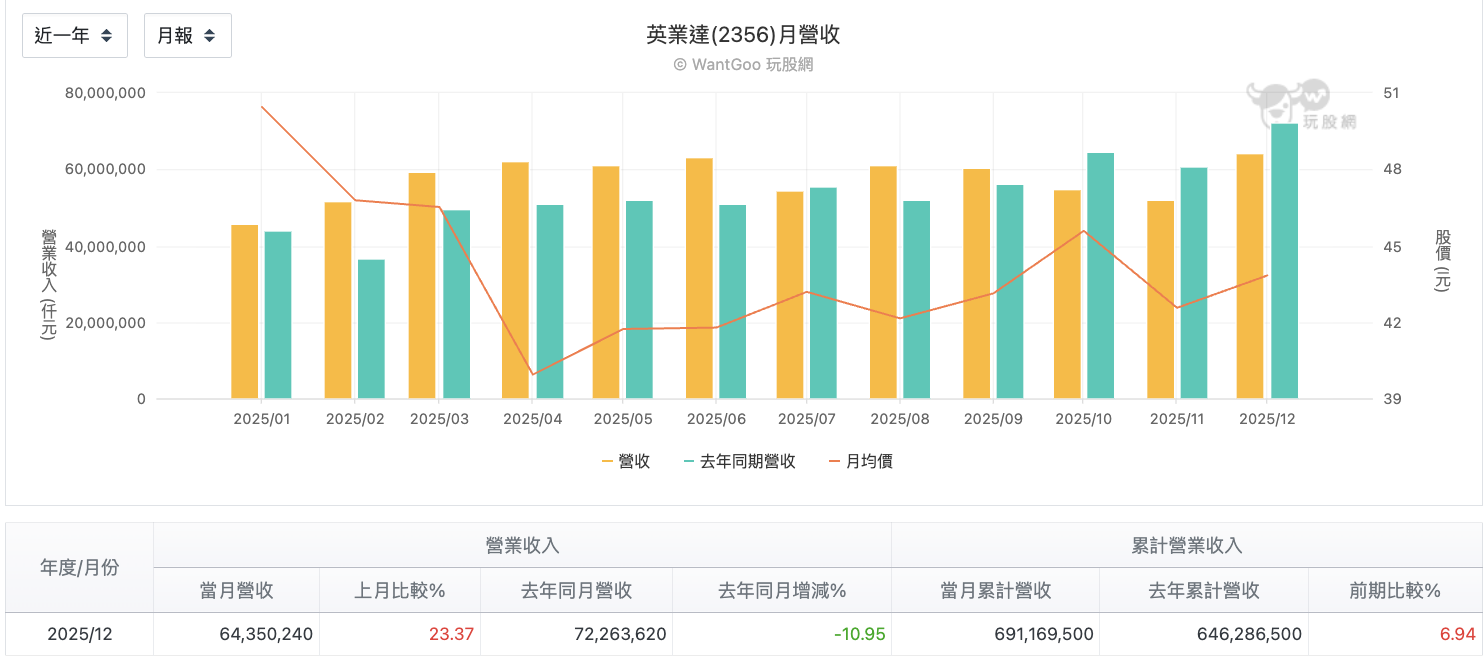Toggle the 去年同期營收 legend series

[739, 461]
